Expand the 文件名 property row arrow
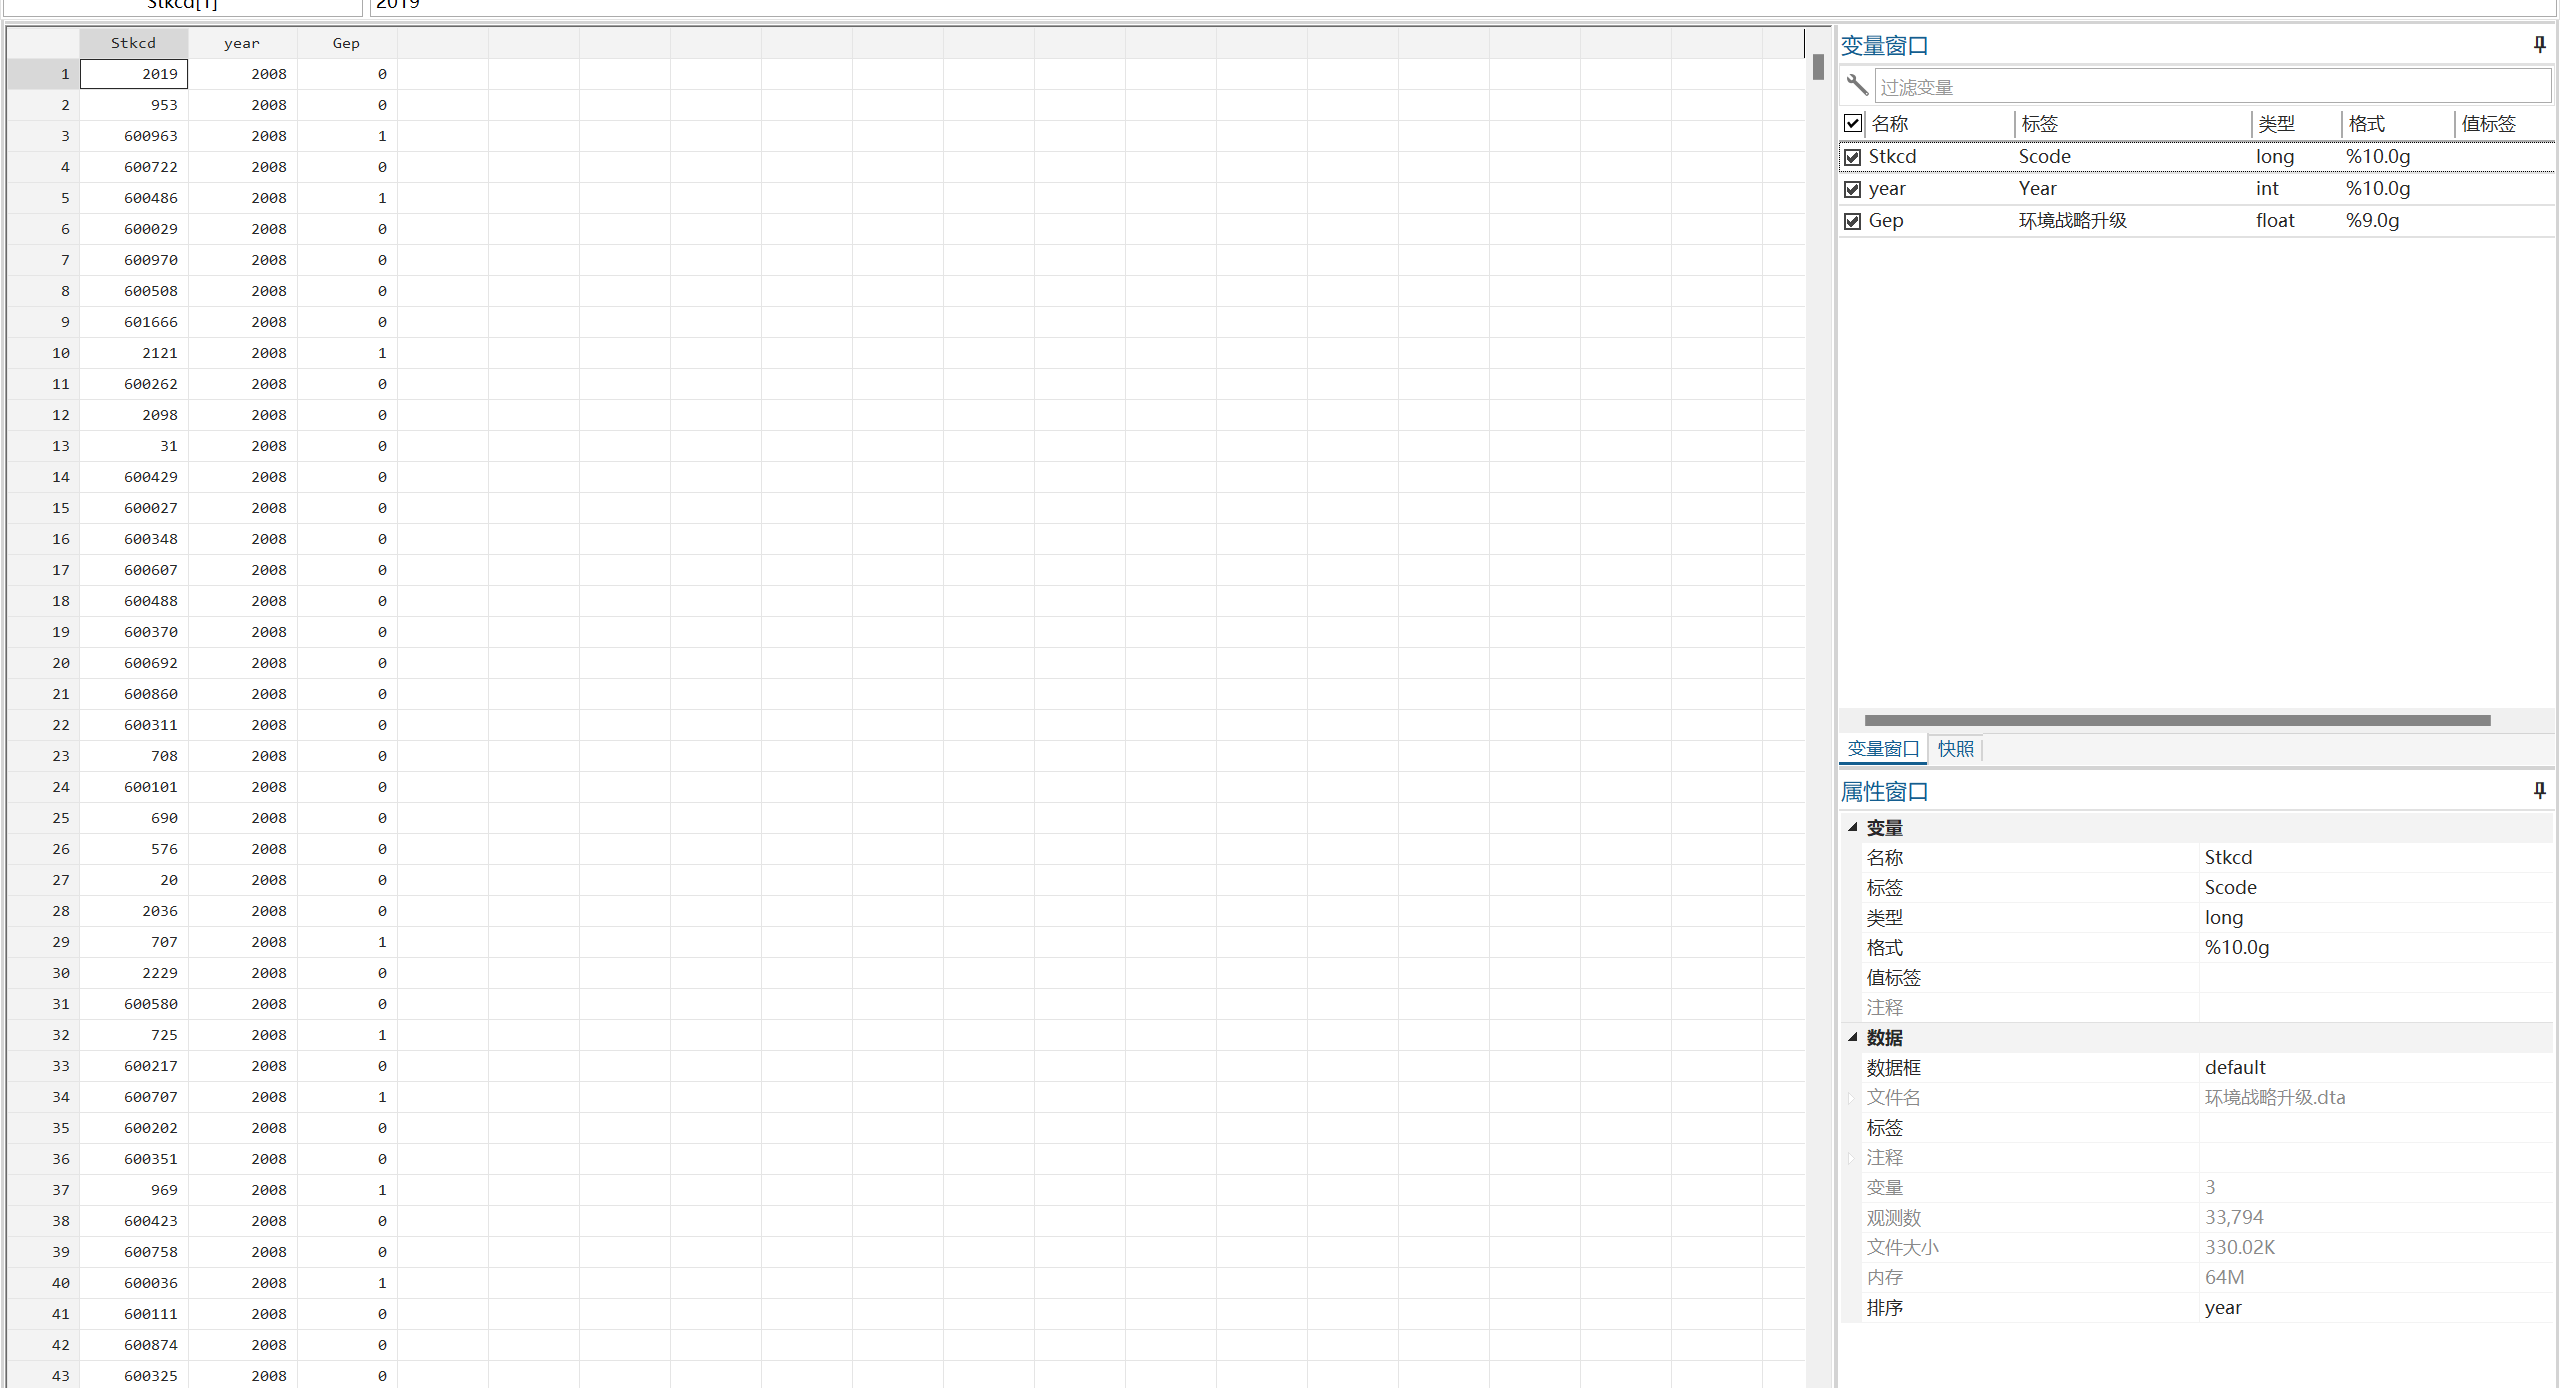 pos(1851,1098)
